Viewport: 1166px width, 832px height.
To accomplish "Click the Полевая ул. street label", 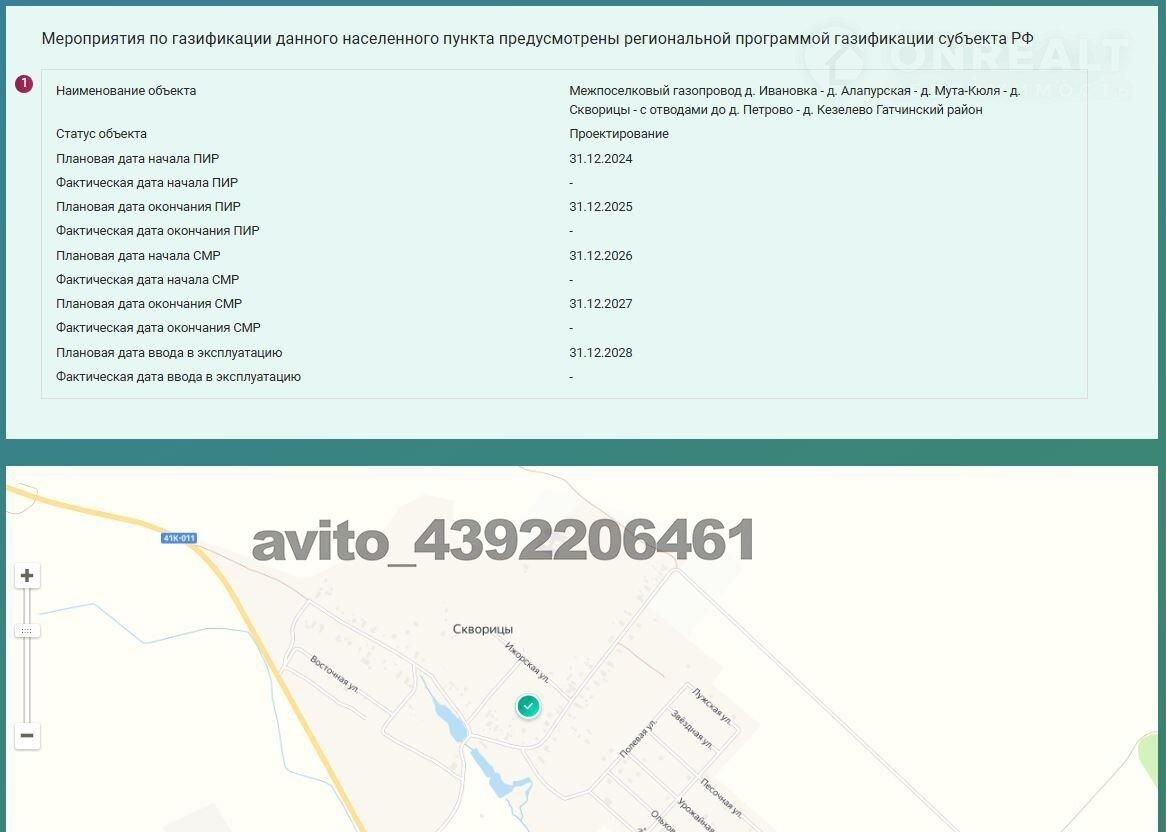I will (x=637, y=739).
